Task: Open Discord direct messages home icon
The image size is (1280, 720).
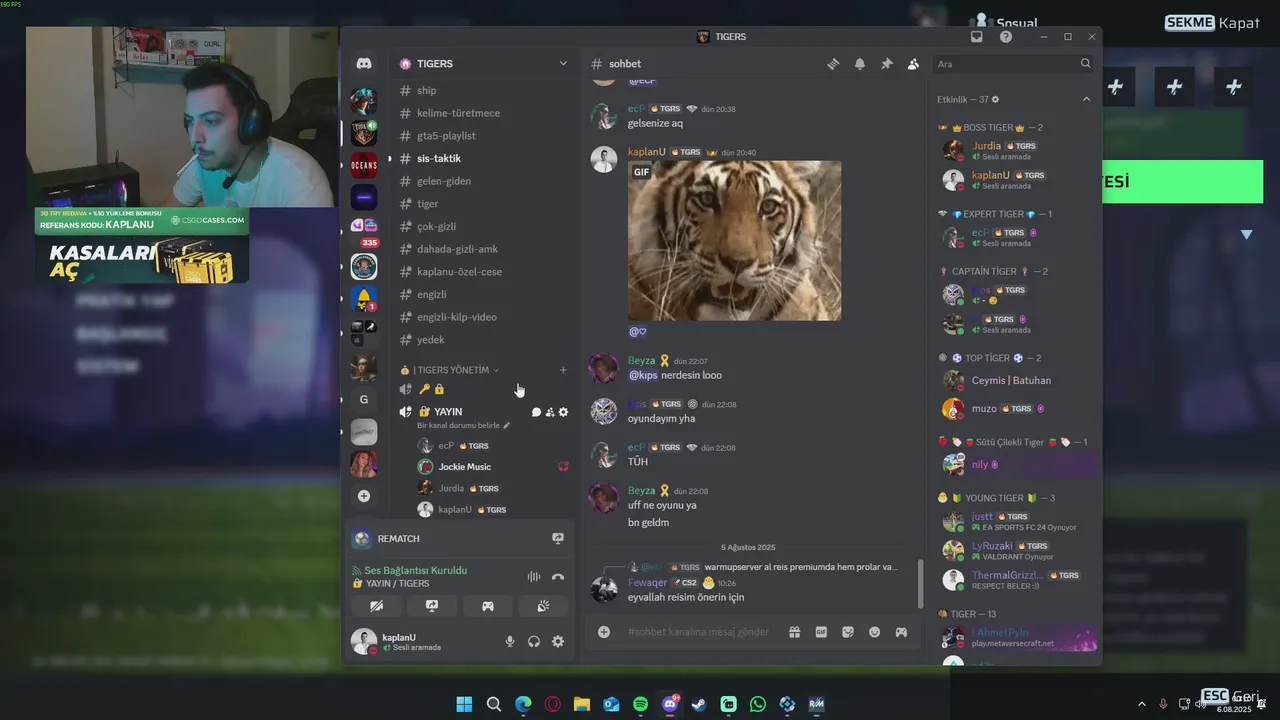Action: [364, 63]
